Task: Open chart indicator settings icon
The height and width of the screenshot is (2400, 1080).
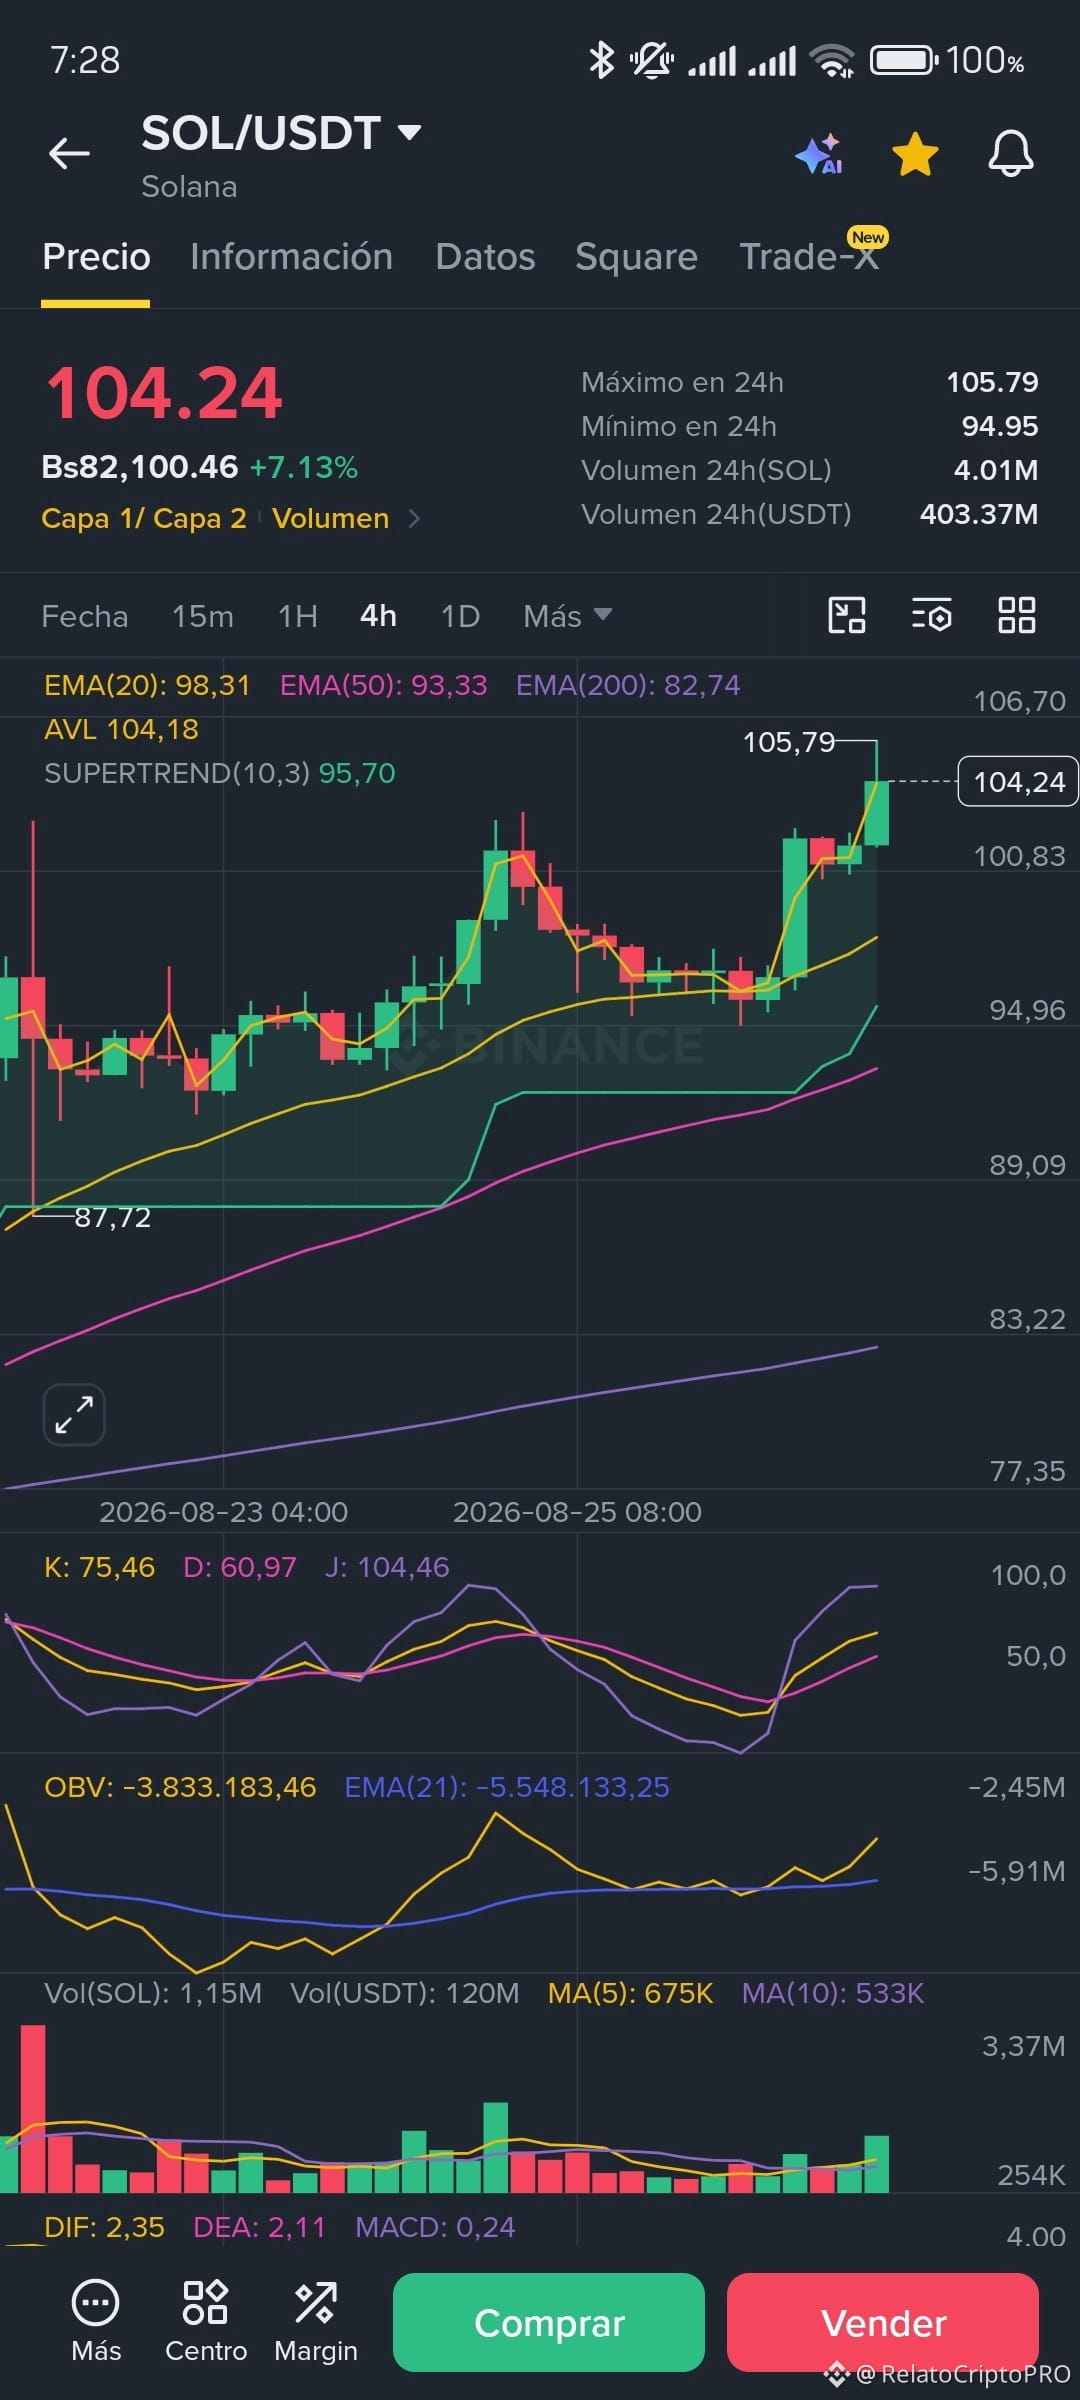Action: pos(932,615)
